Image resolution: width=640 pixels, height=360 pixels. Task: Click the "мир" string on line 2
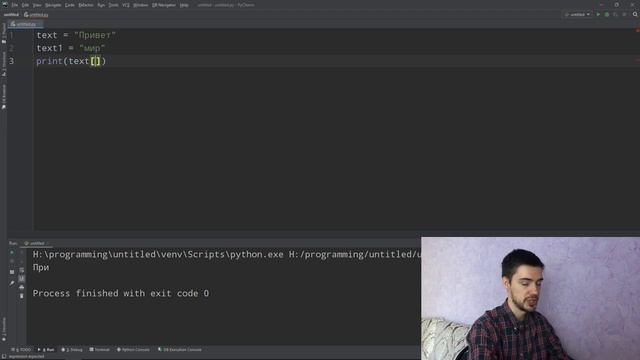tap(92, 48)
